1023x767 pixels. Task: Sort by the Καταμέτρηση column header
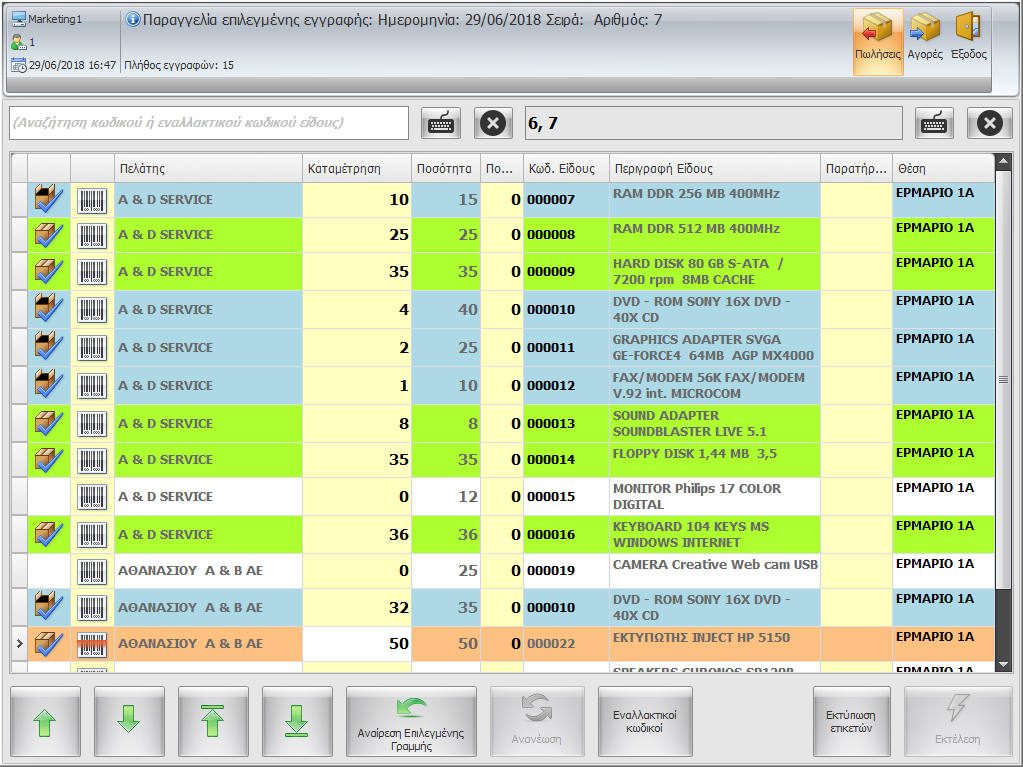pyautogui.click(x=357, y=168)
